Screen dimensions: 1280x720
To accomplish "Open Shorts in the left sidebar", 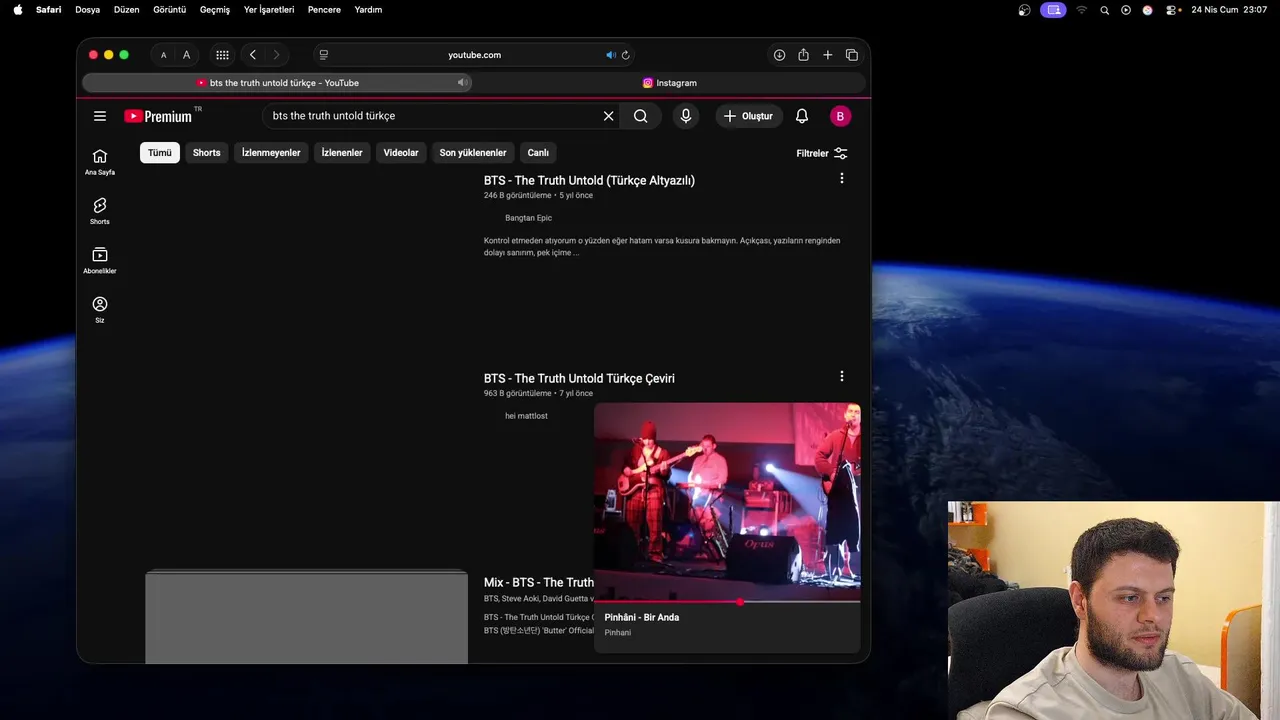I will coord(100,210).
